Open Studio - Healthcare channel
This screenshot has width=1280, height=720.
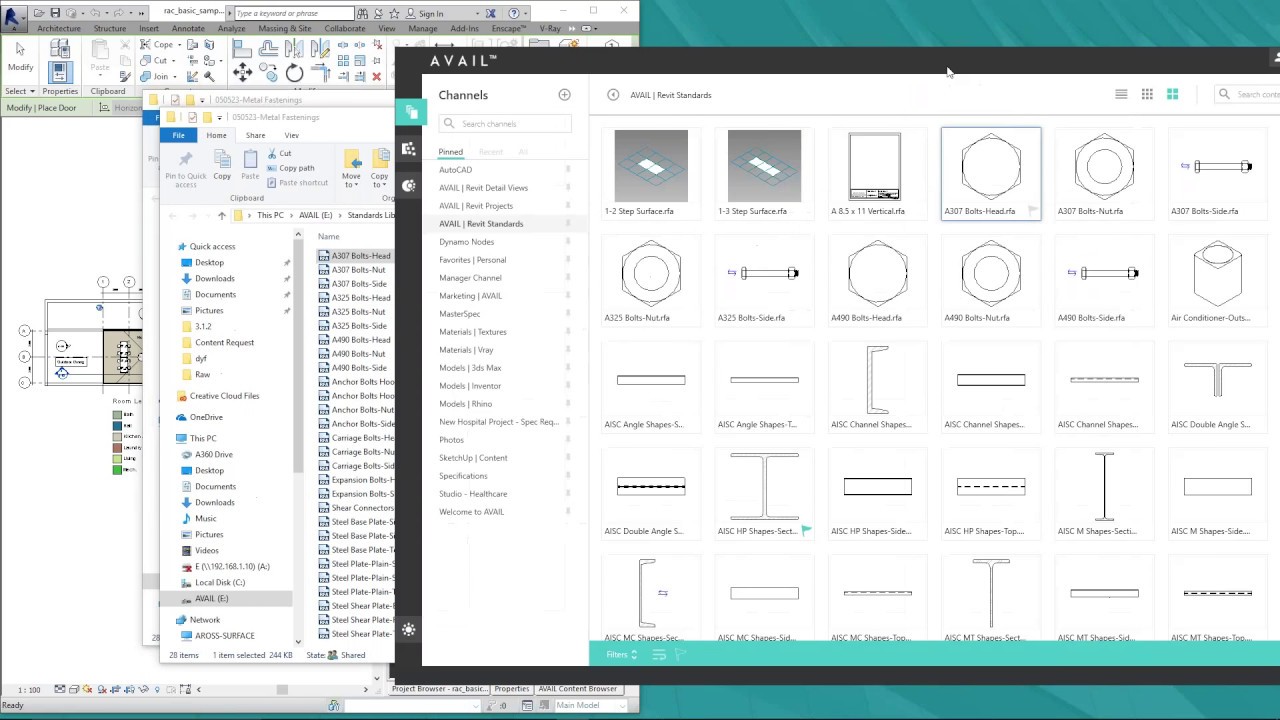point(473,494)
